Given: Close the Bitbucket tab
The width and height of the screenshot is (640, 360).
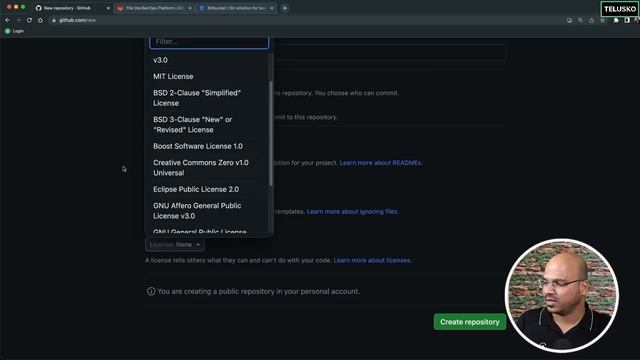Looking at the screenshot, I should [272, 8].
